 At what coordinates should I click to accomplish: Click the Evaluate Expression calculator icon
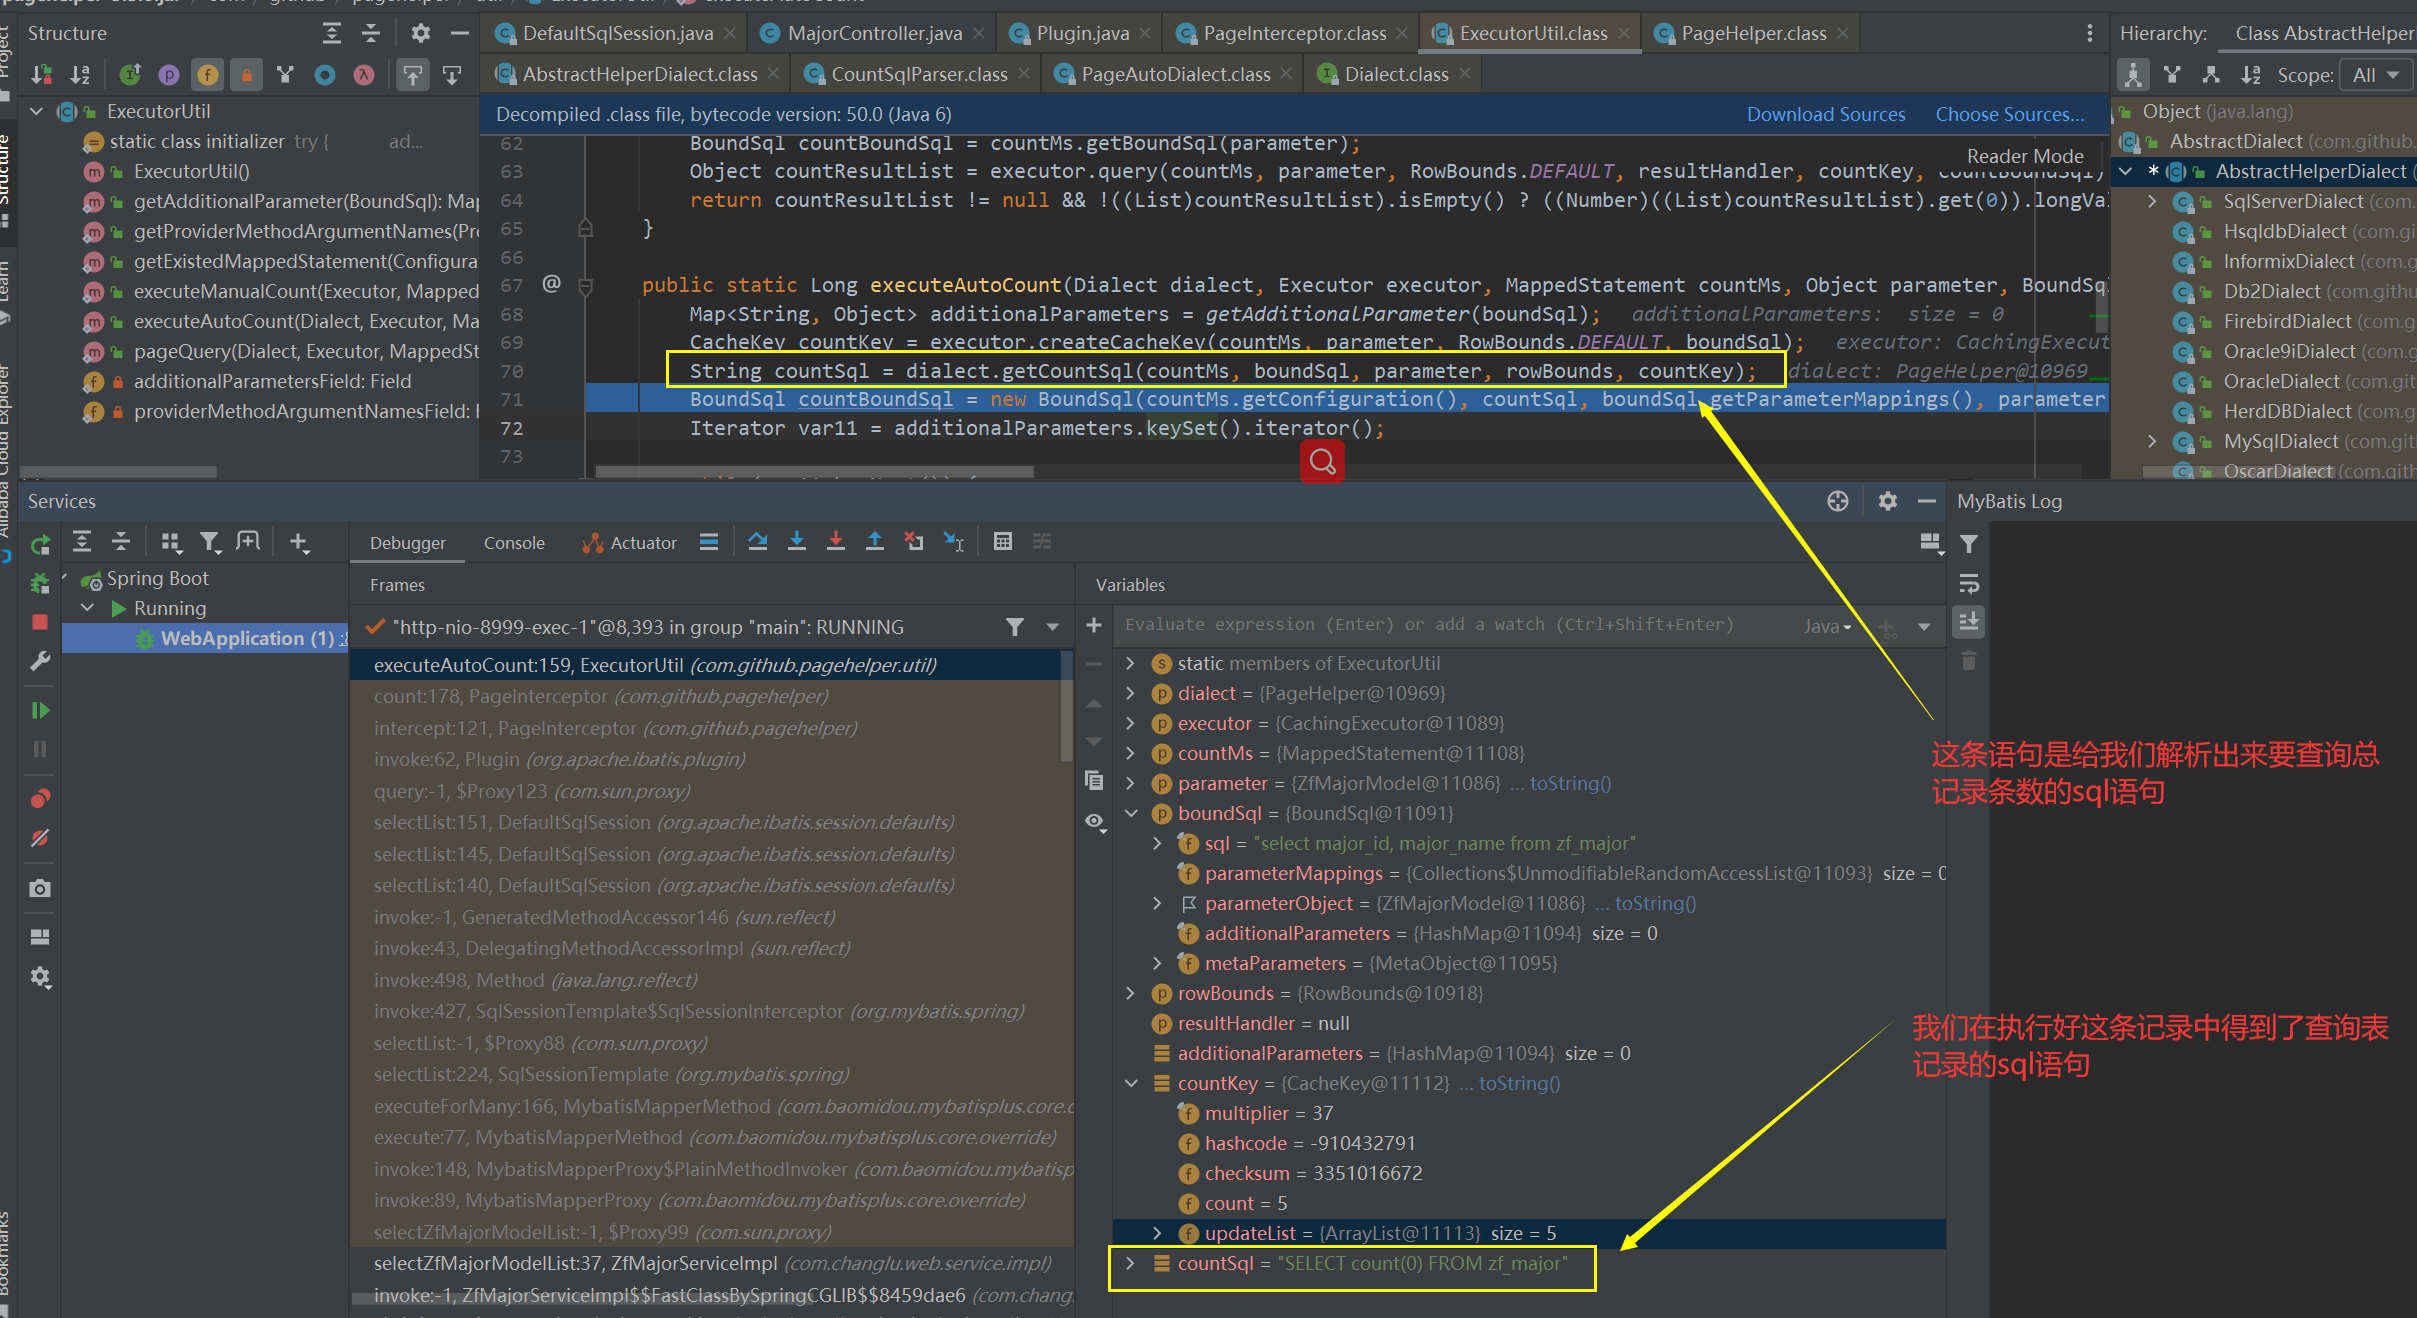coord(1002,542)
